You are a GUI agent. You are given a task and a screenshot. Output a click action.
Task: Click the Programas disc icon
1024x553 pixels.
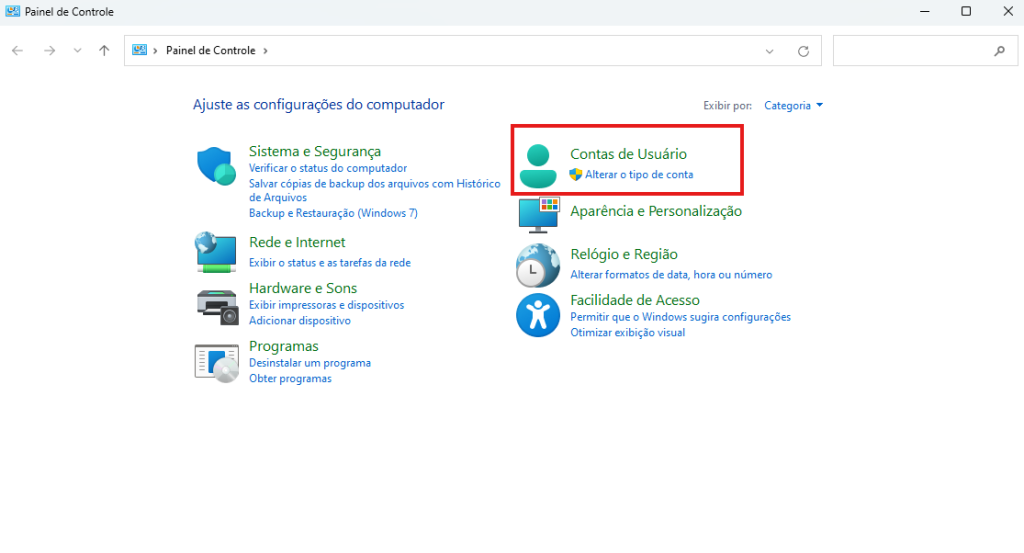(216, 362)
